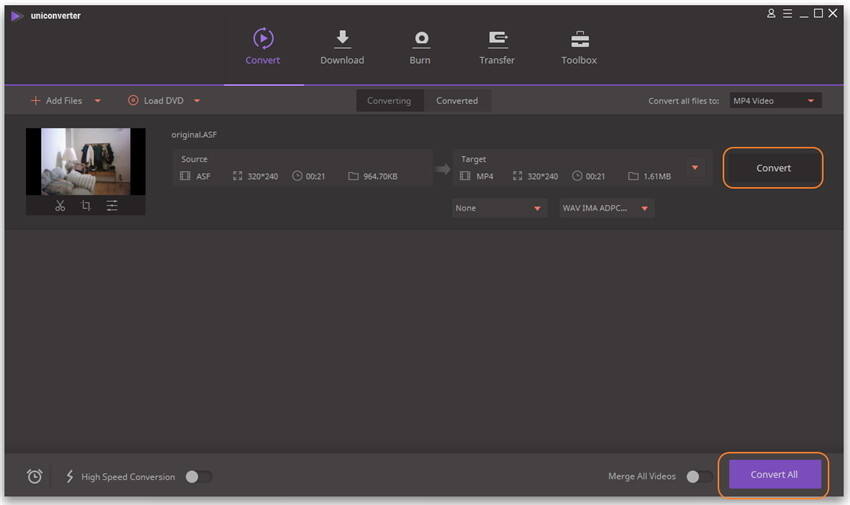Expand the Add Files dropdown arrow
850x505 pixels.
(98, 101)
